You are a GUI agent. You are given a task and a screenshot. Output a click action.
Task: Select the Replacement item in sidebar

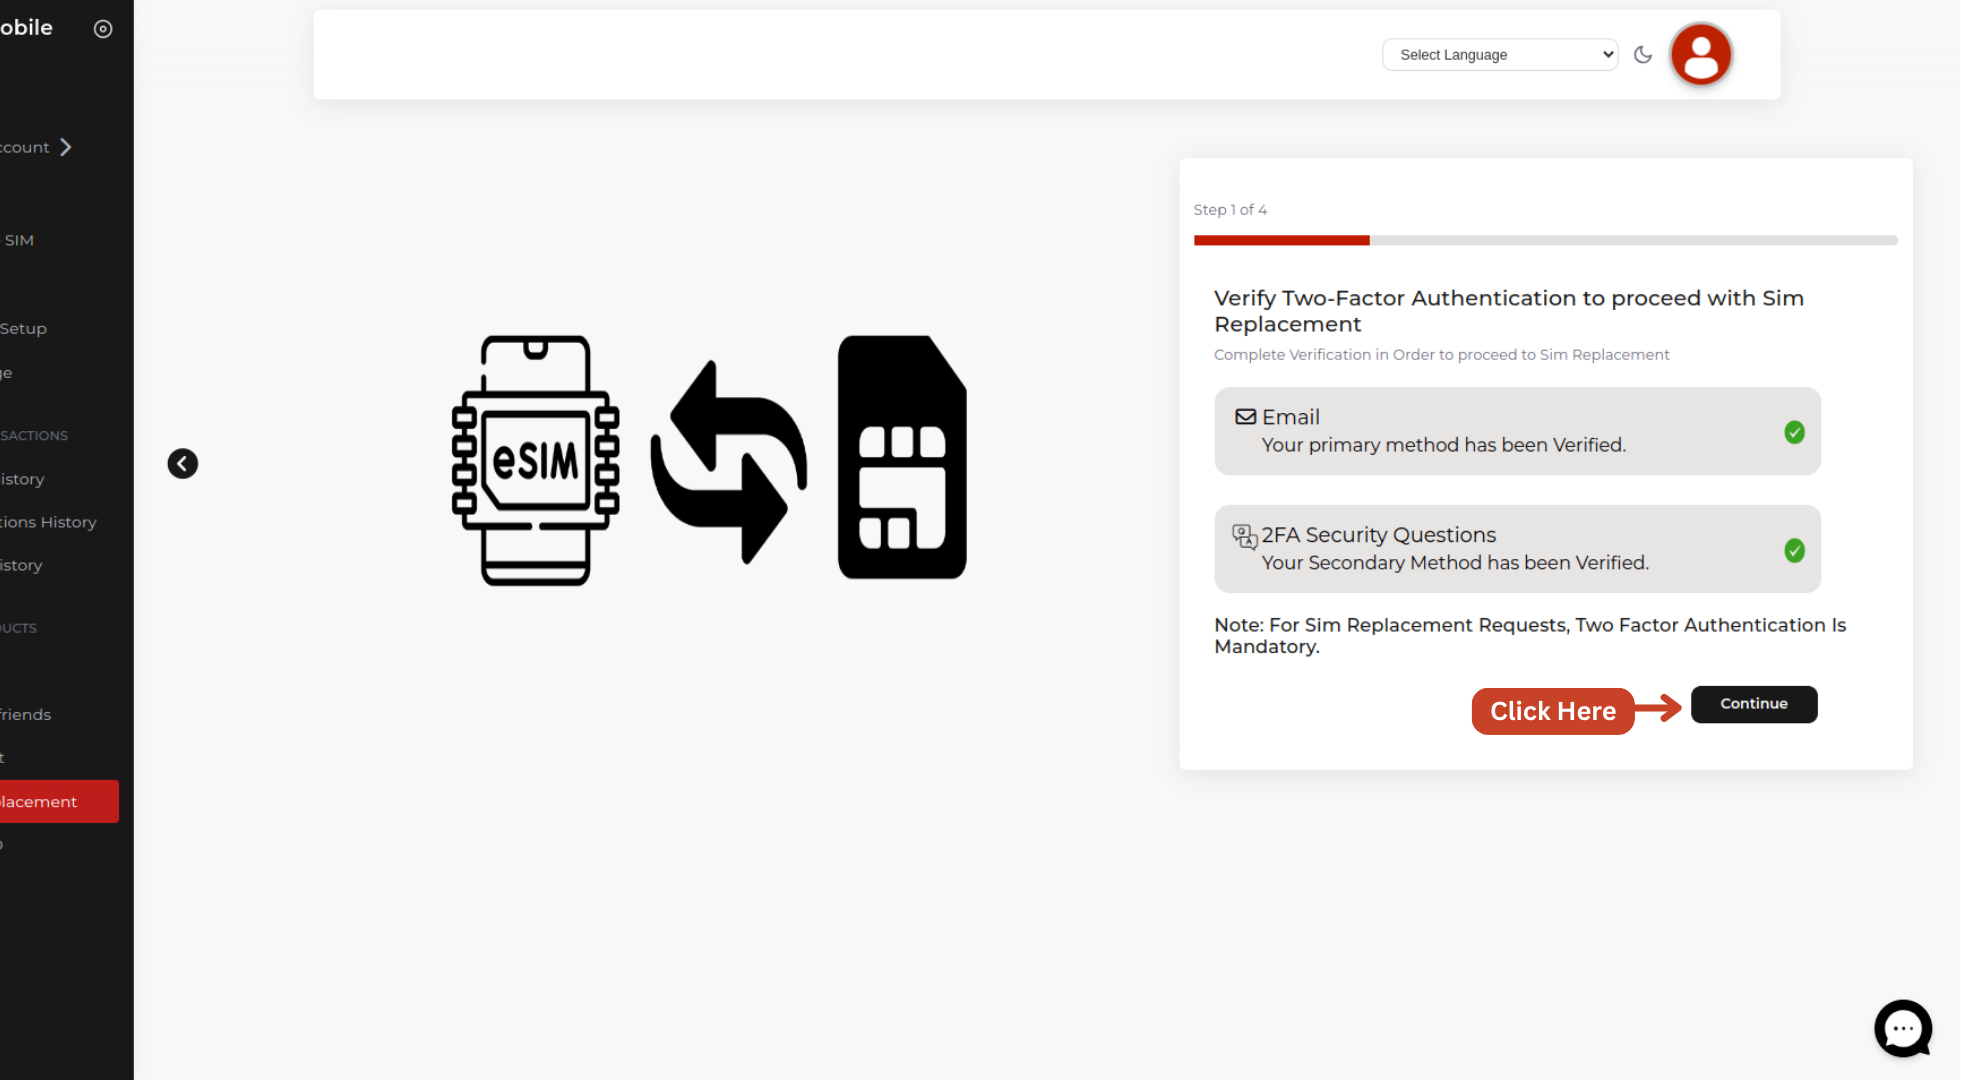tap(55, 802)
